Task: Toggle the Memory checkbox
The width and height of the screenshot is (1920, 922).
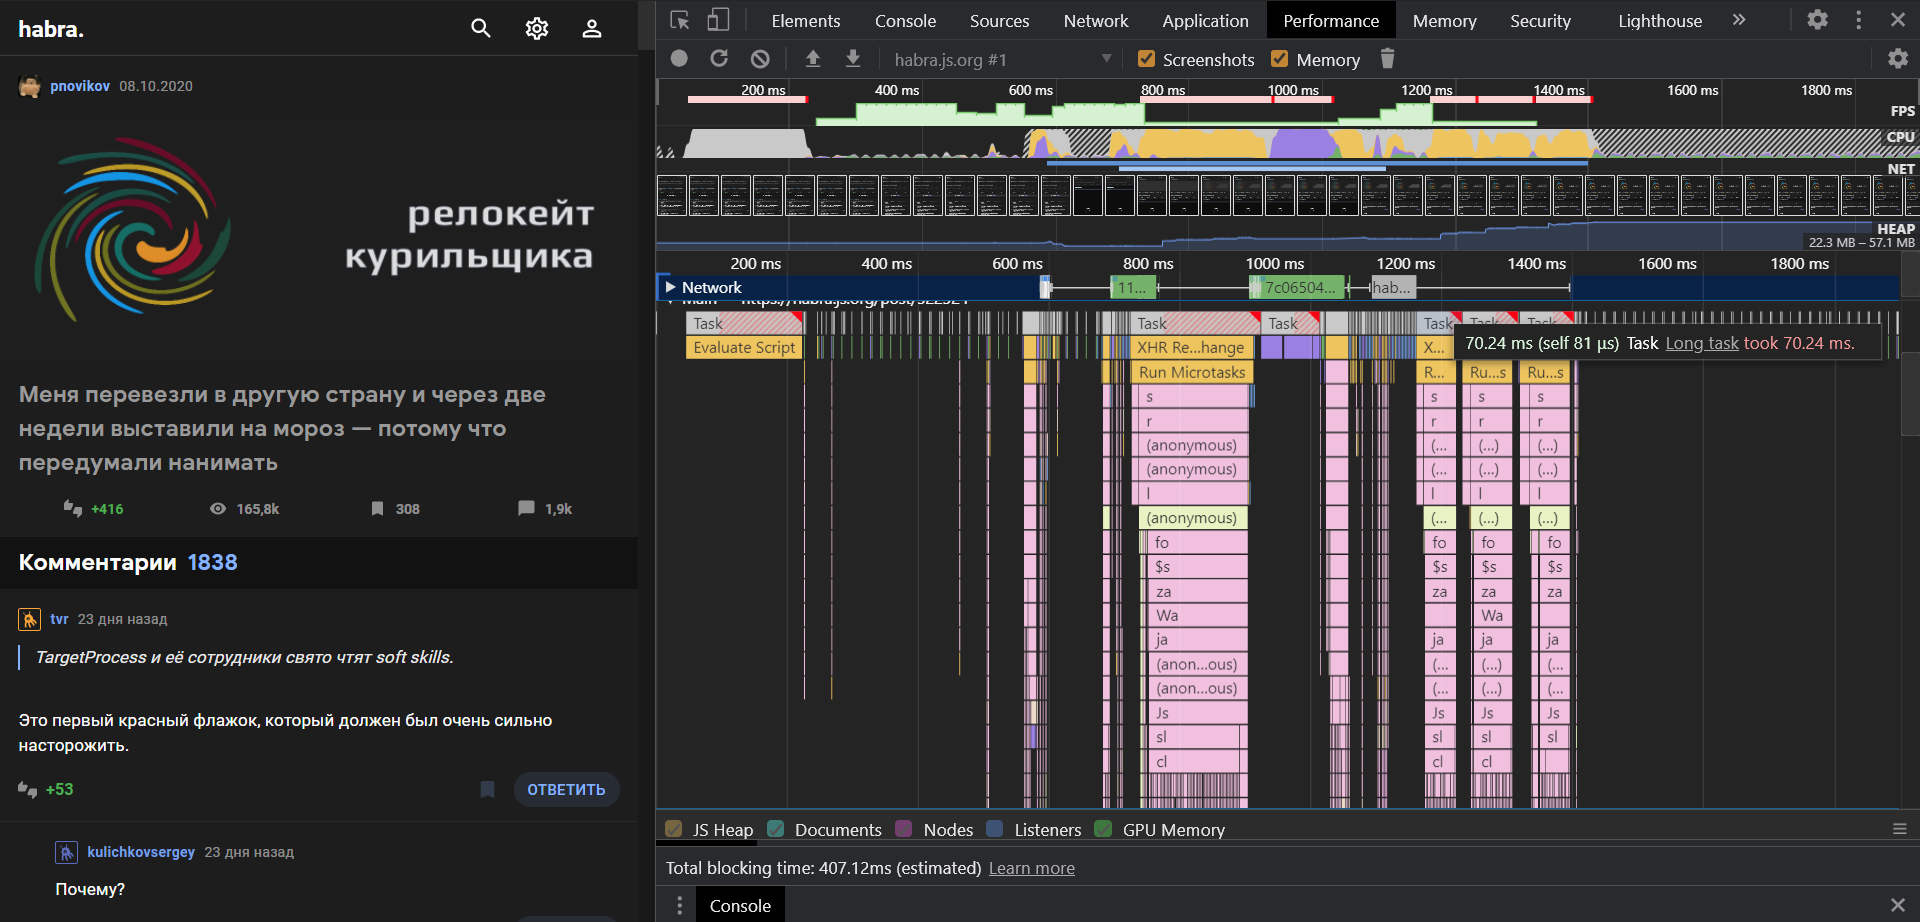Action: [1280, 59]
